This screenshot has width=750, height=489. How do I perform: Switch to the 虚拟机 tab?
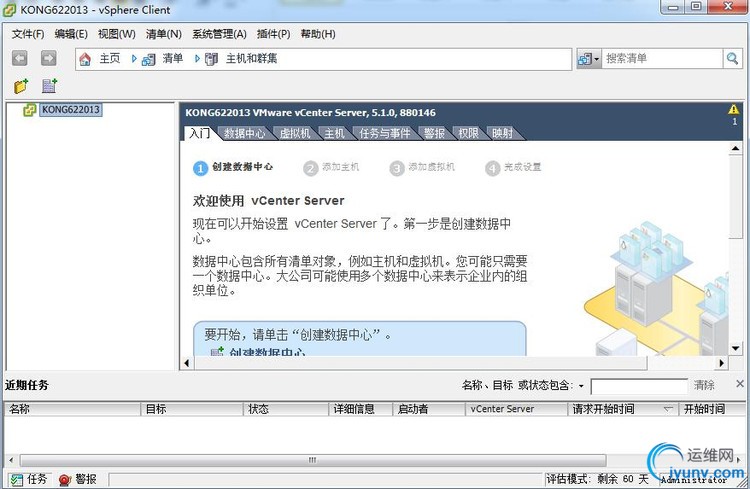click(295, 133)
